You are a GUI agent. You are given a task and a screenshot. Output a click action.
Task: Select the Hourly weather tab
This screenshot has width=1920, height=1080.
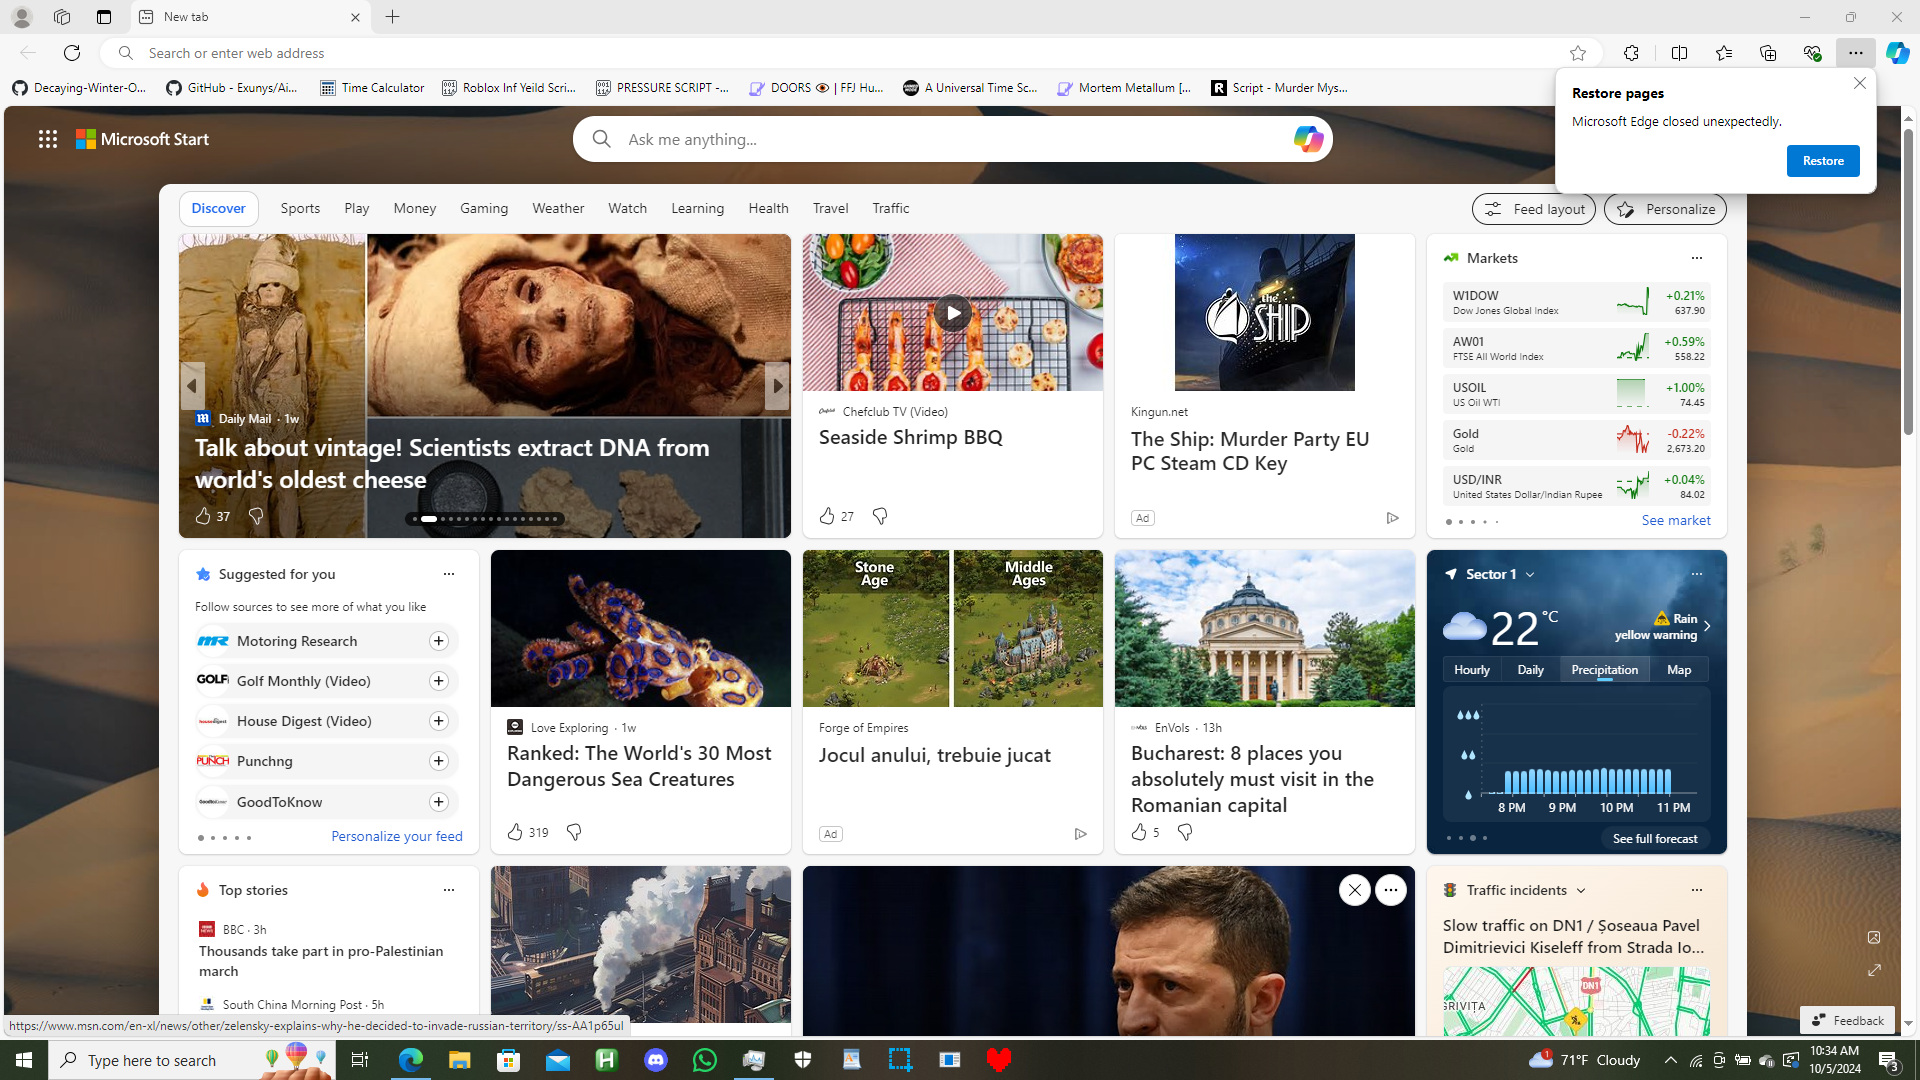[1471, 669]
